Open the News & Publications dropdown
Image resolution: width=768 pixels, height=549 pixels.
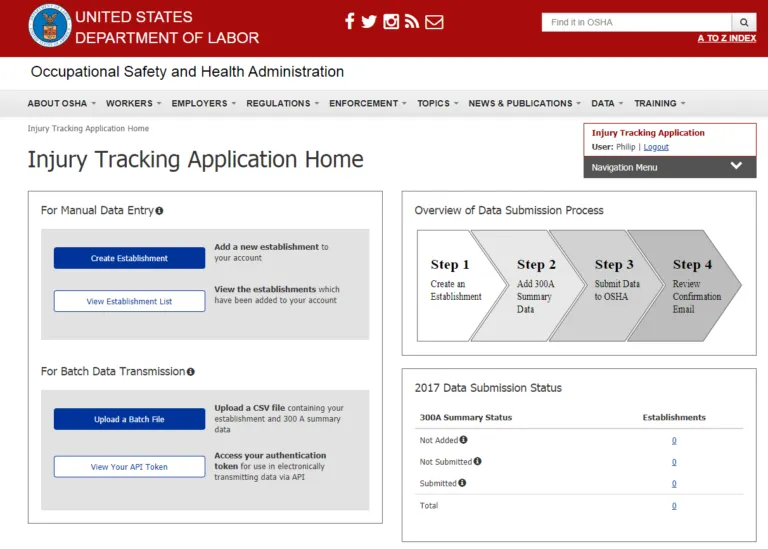(524, 103)
